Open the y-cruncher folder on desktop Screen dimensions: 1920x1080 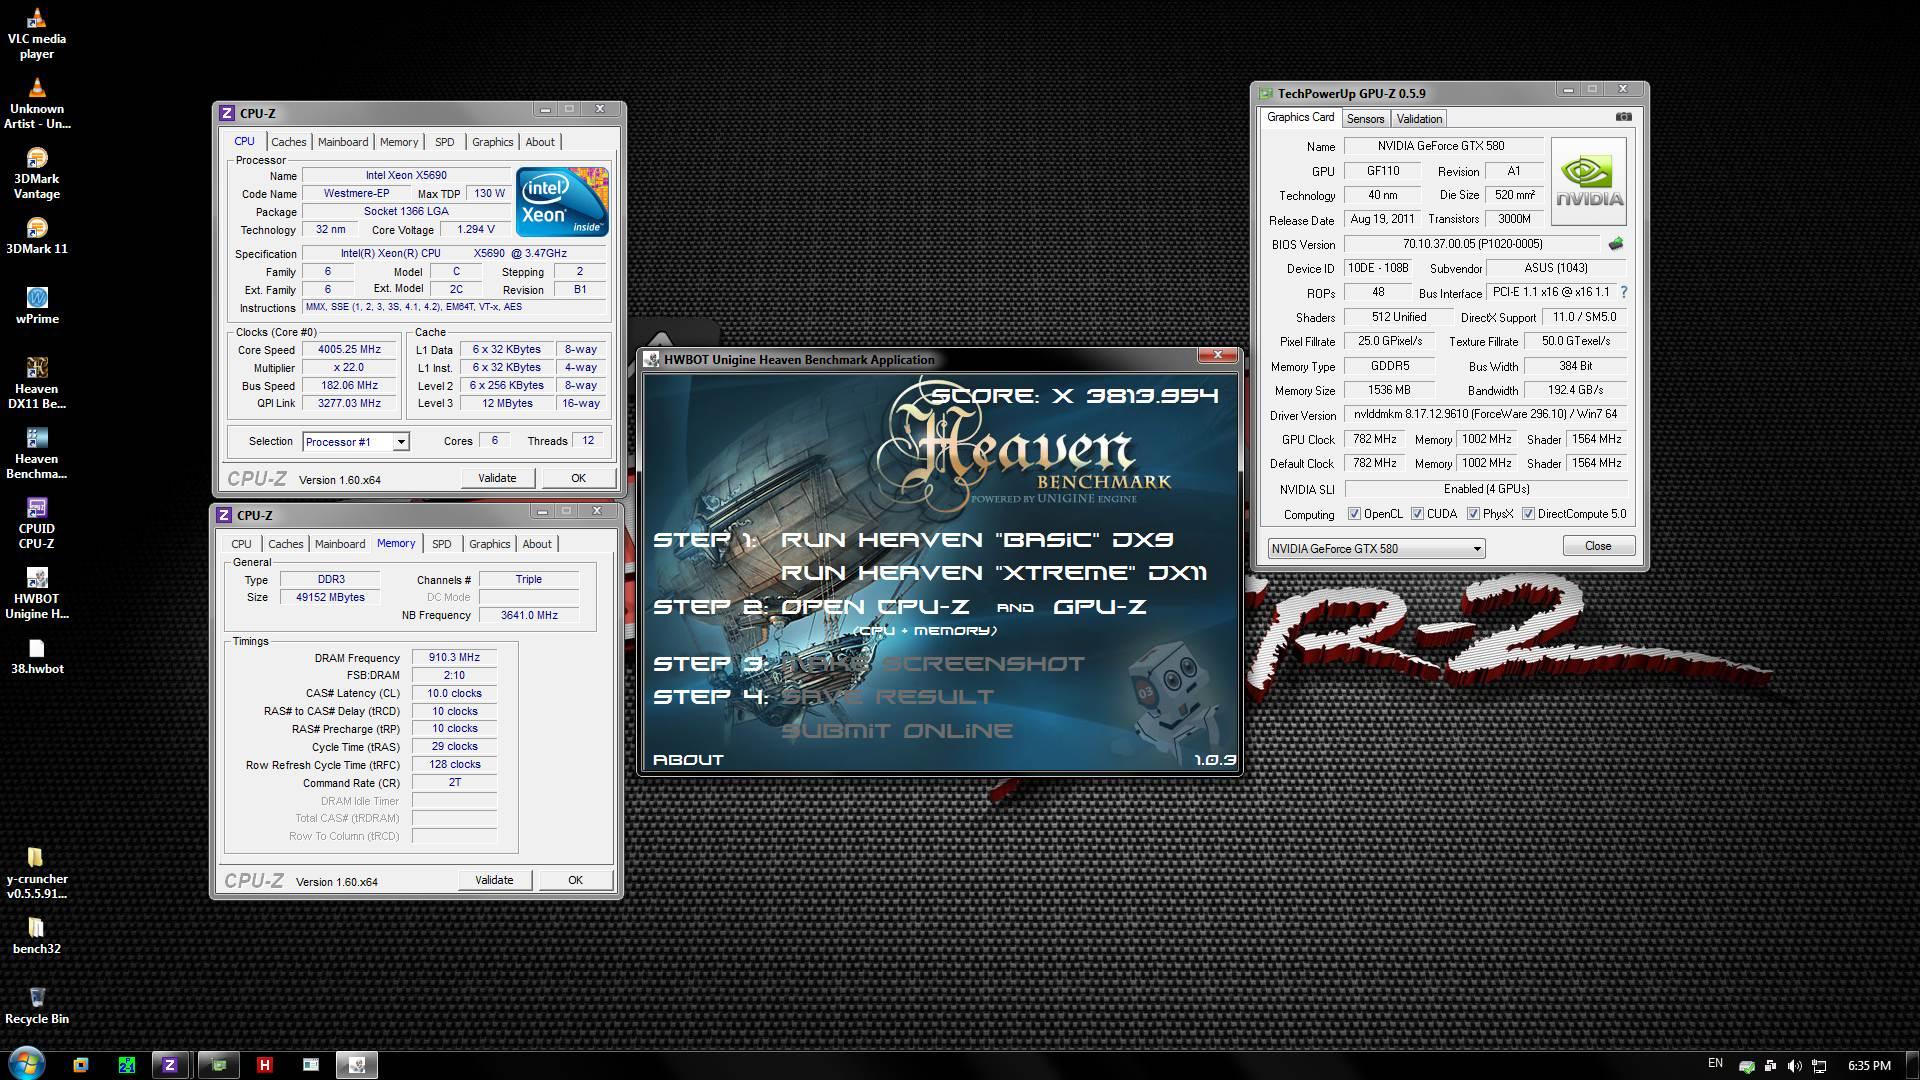[37, 874]
